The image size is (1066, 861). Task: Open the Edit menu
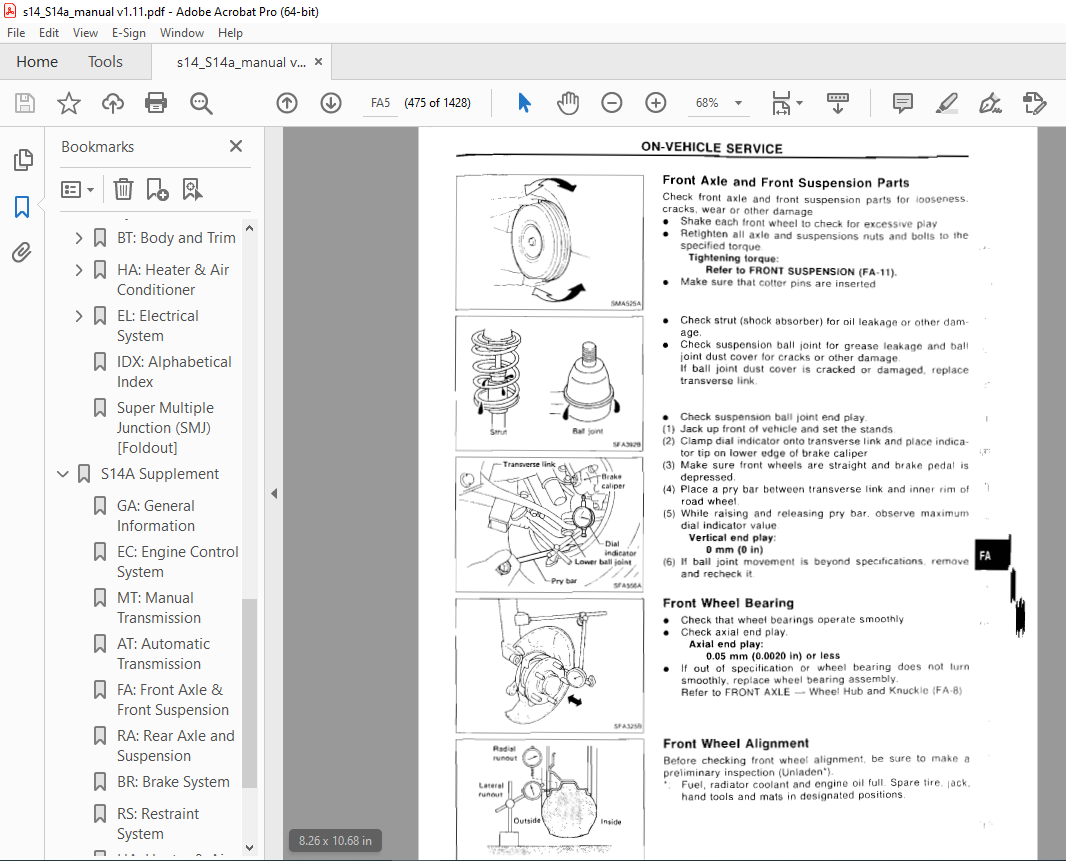click(x=48, y=33)
